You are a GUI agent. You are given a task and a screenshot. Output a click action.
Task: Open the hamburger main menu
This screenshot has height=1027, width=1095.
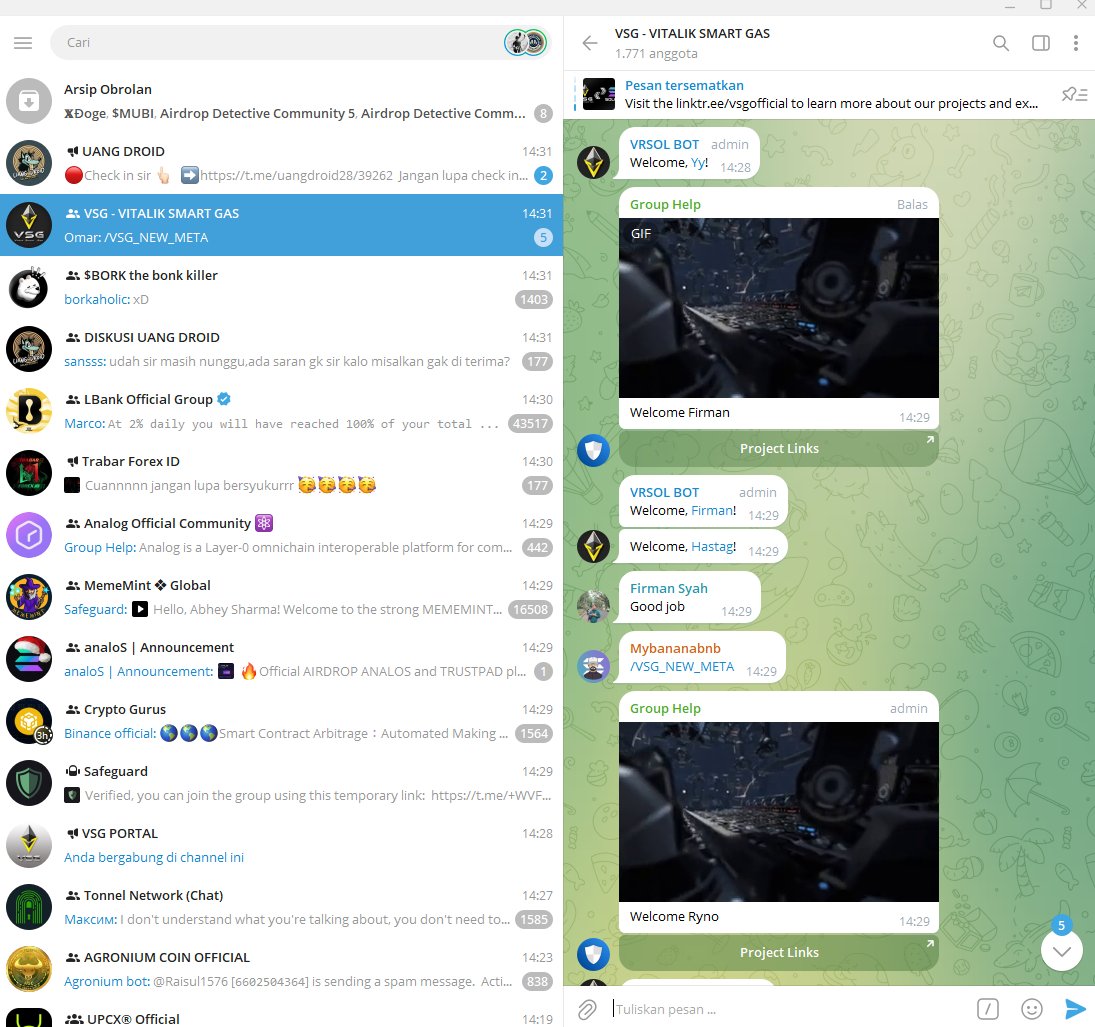pyautogui.click(x=23, y=43)
